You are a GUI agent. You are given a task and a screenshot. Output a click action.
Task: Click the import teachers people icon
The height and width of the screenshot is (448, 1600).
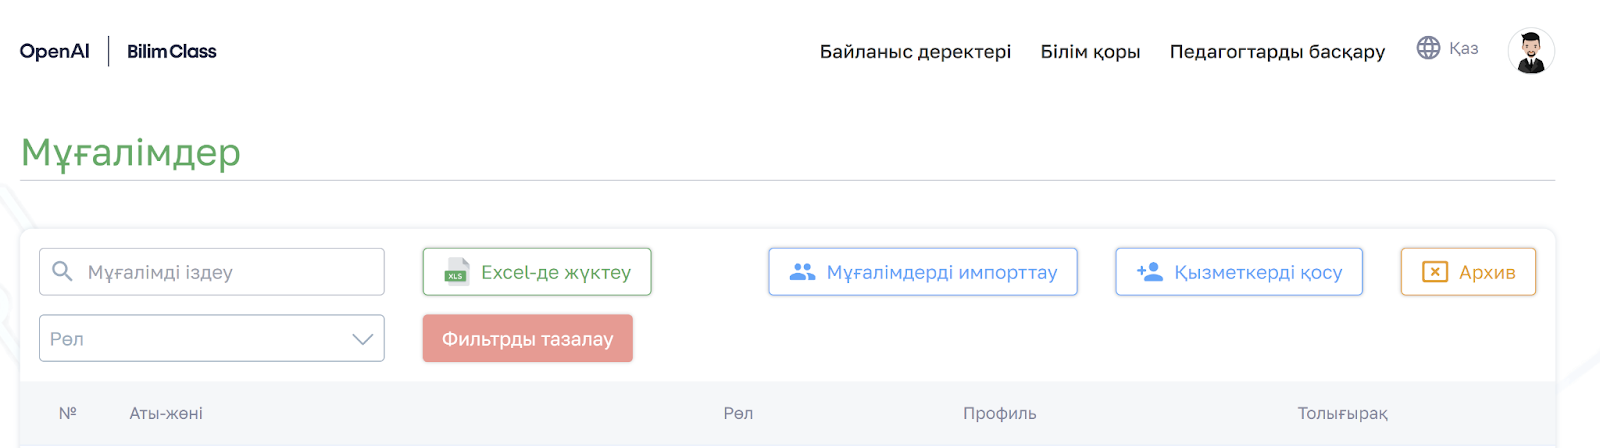(802, 272)
